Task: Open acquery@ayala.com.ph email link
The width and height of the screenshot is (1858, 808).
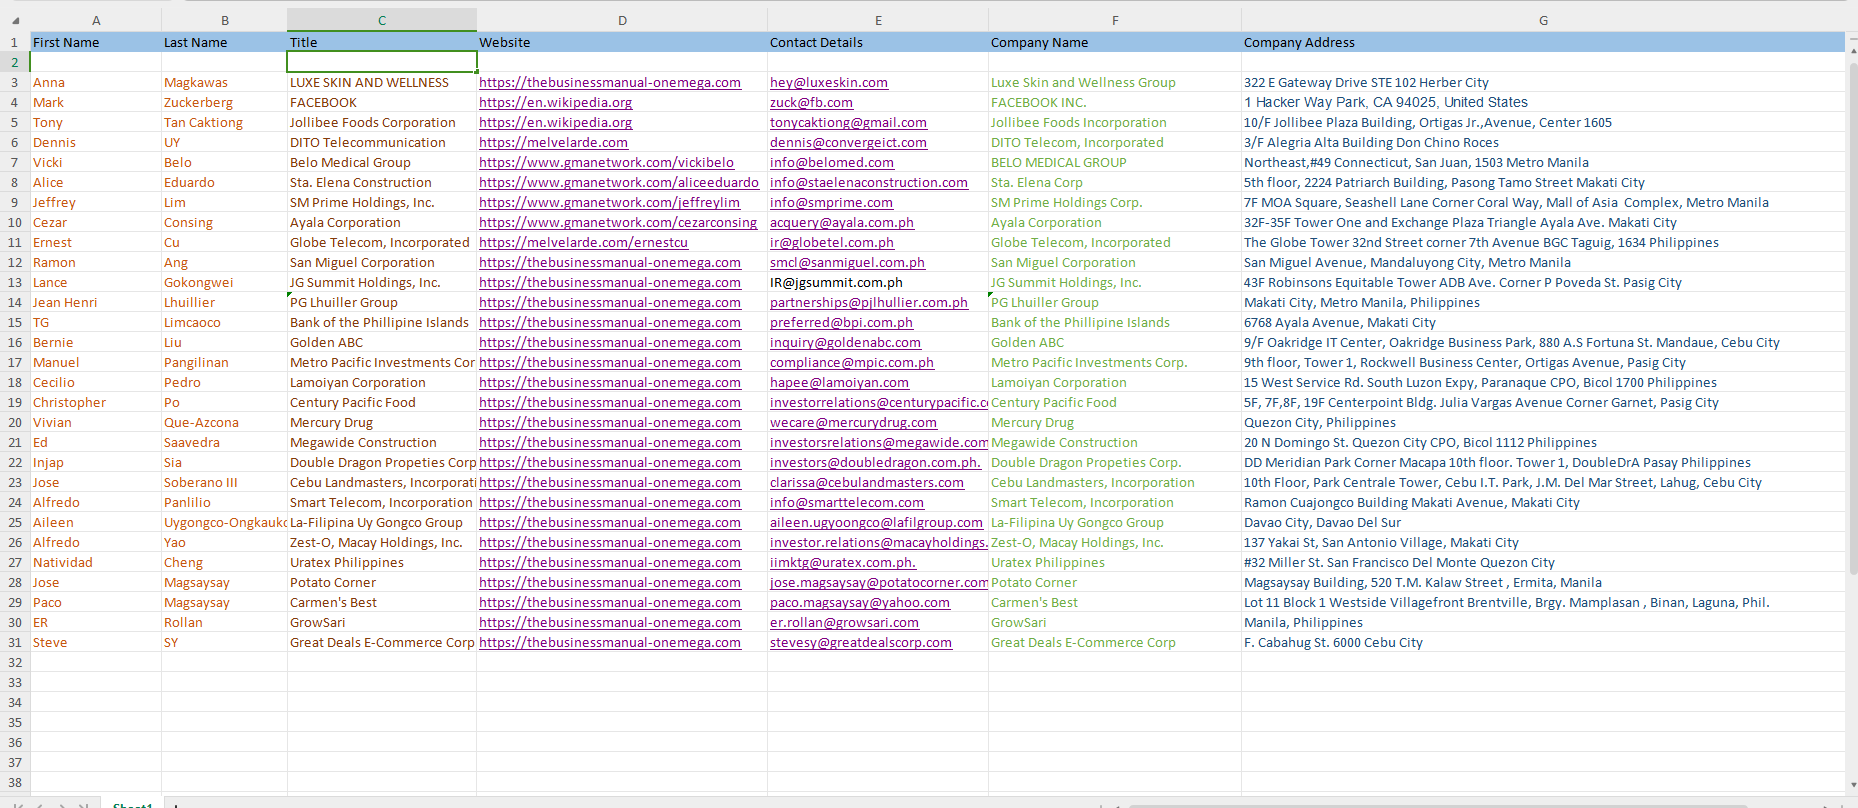Action: (x=842, y=222)
